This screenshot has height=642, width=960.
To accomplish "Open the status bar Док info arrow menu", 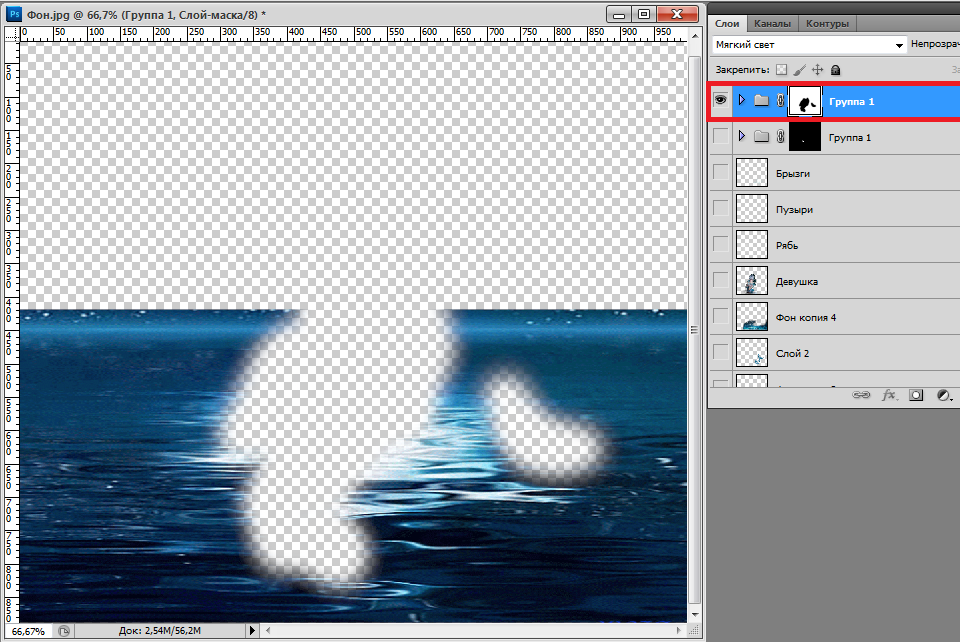I will (x=252, y=631).
